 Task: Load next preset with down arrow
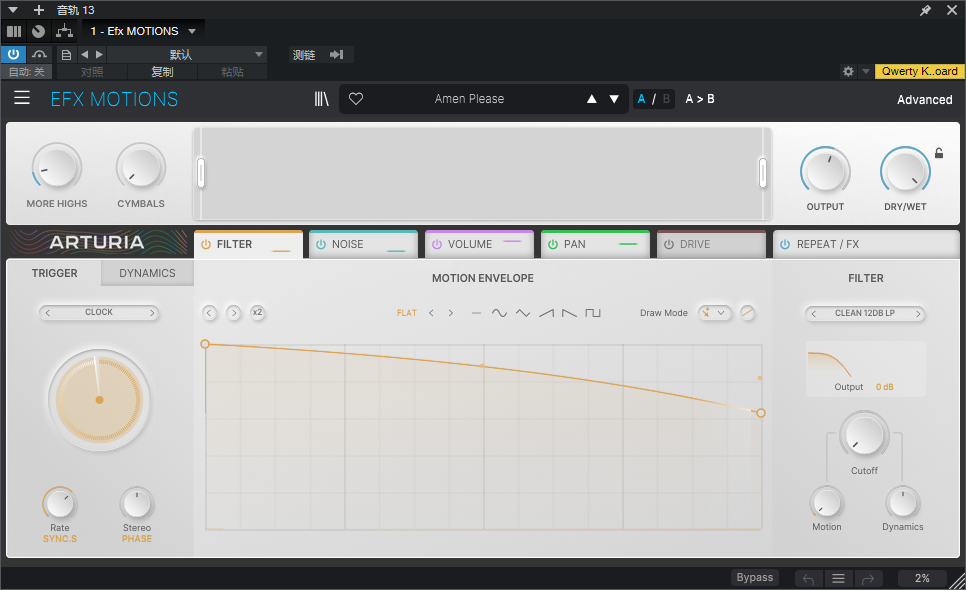click(614, 99)
